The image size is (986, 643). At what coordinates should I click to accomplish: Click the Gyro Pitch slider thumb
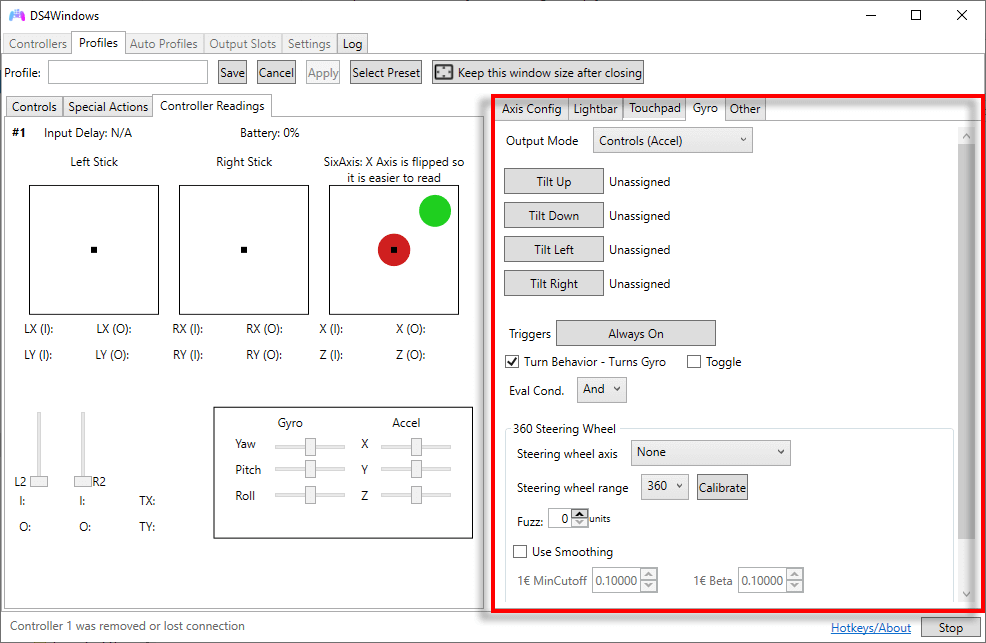pyautogui.click(x=311, y=469)
